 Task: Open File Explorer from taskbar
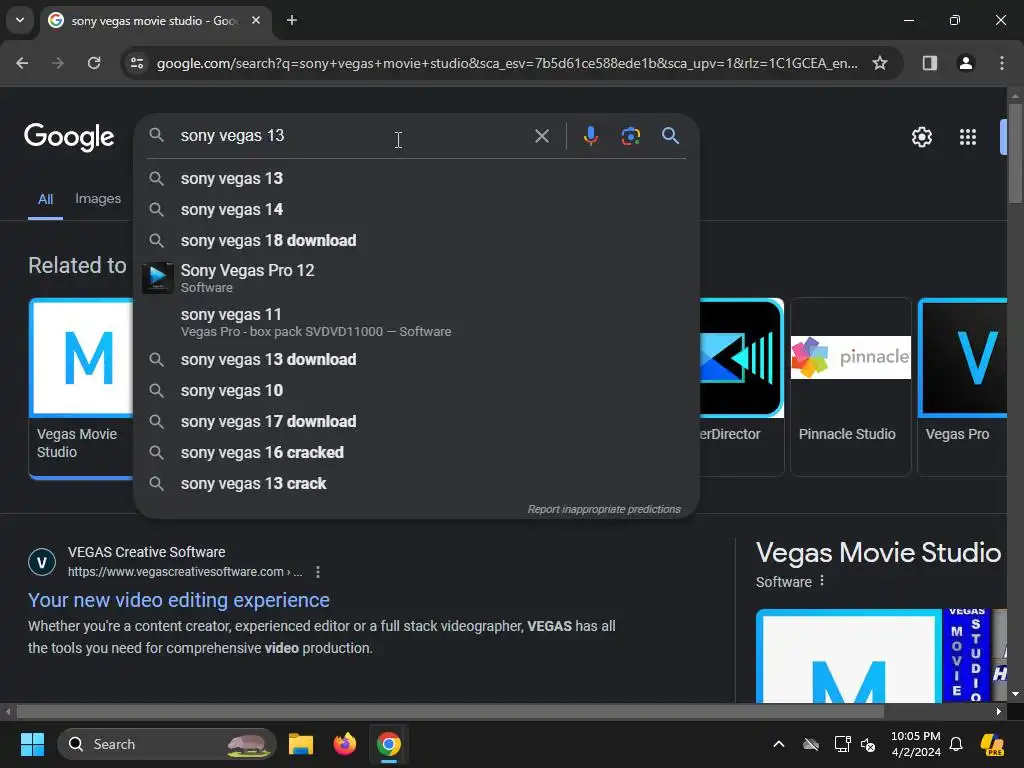click(301, 744)
